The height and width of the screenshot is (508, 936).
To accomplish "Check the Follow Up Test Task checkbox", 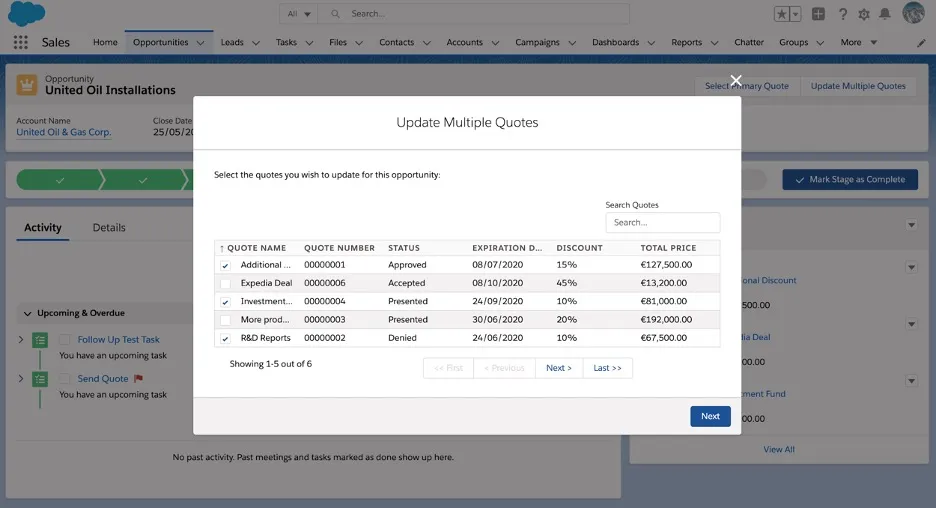I will (64, 340).
